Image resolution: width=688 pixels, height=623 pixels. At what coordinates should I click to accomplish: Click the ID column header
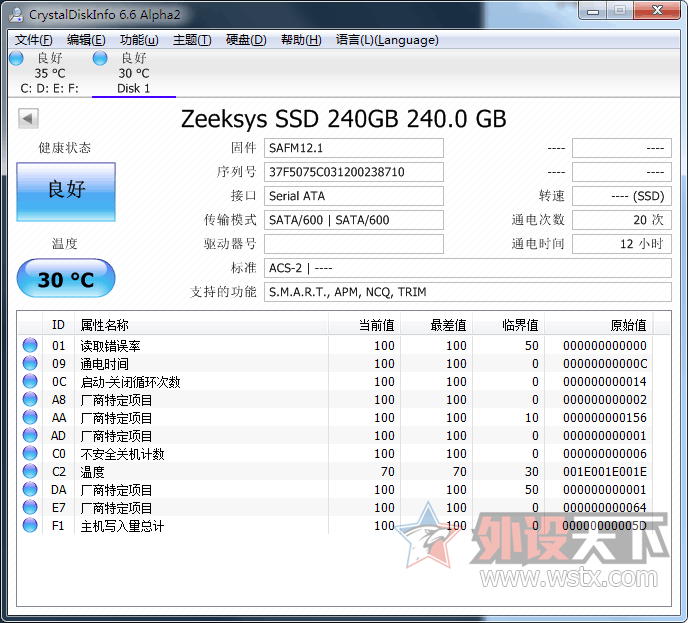tap(58, 325)
